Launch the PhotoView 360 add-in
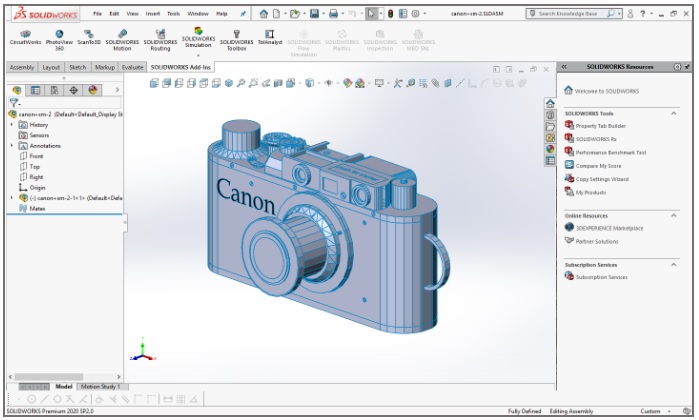This screenshot has height=420, width=699. point(59,40)
